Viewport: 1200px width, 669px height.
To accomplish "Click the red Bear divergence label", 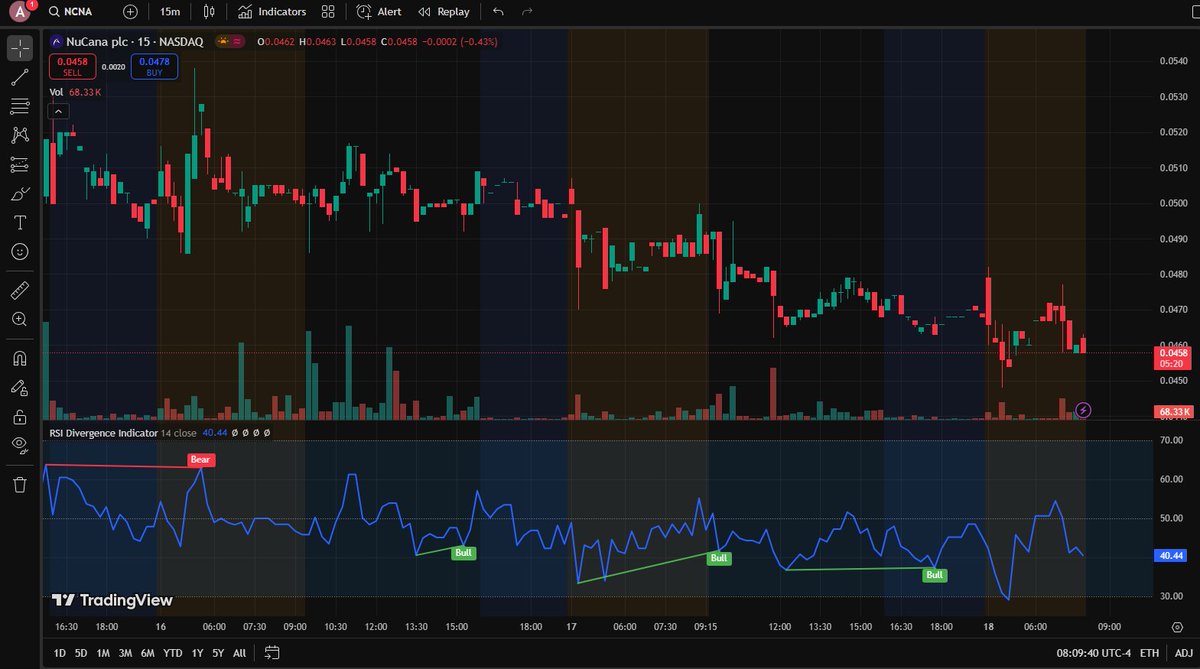I will pyautogui.click(x=200, y=460).
